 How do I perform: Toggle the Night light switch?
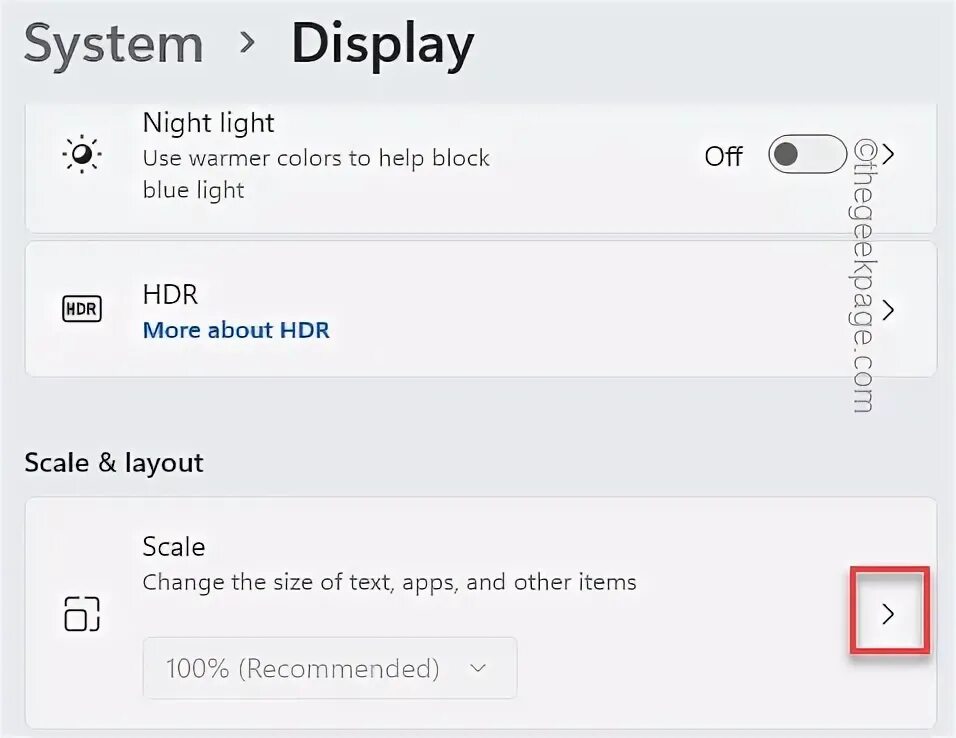[x=806, y=155]
